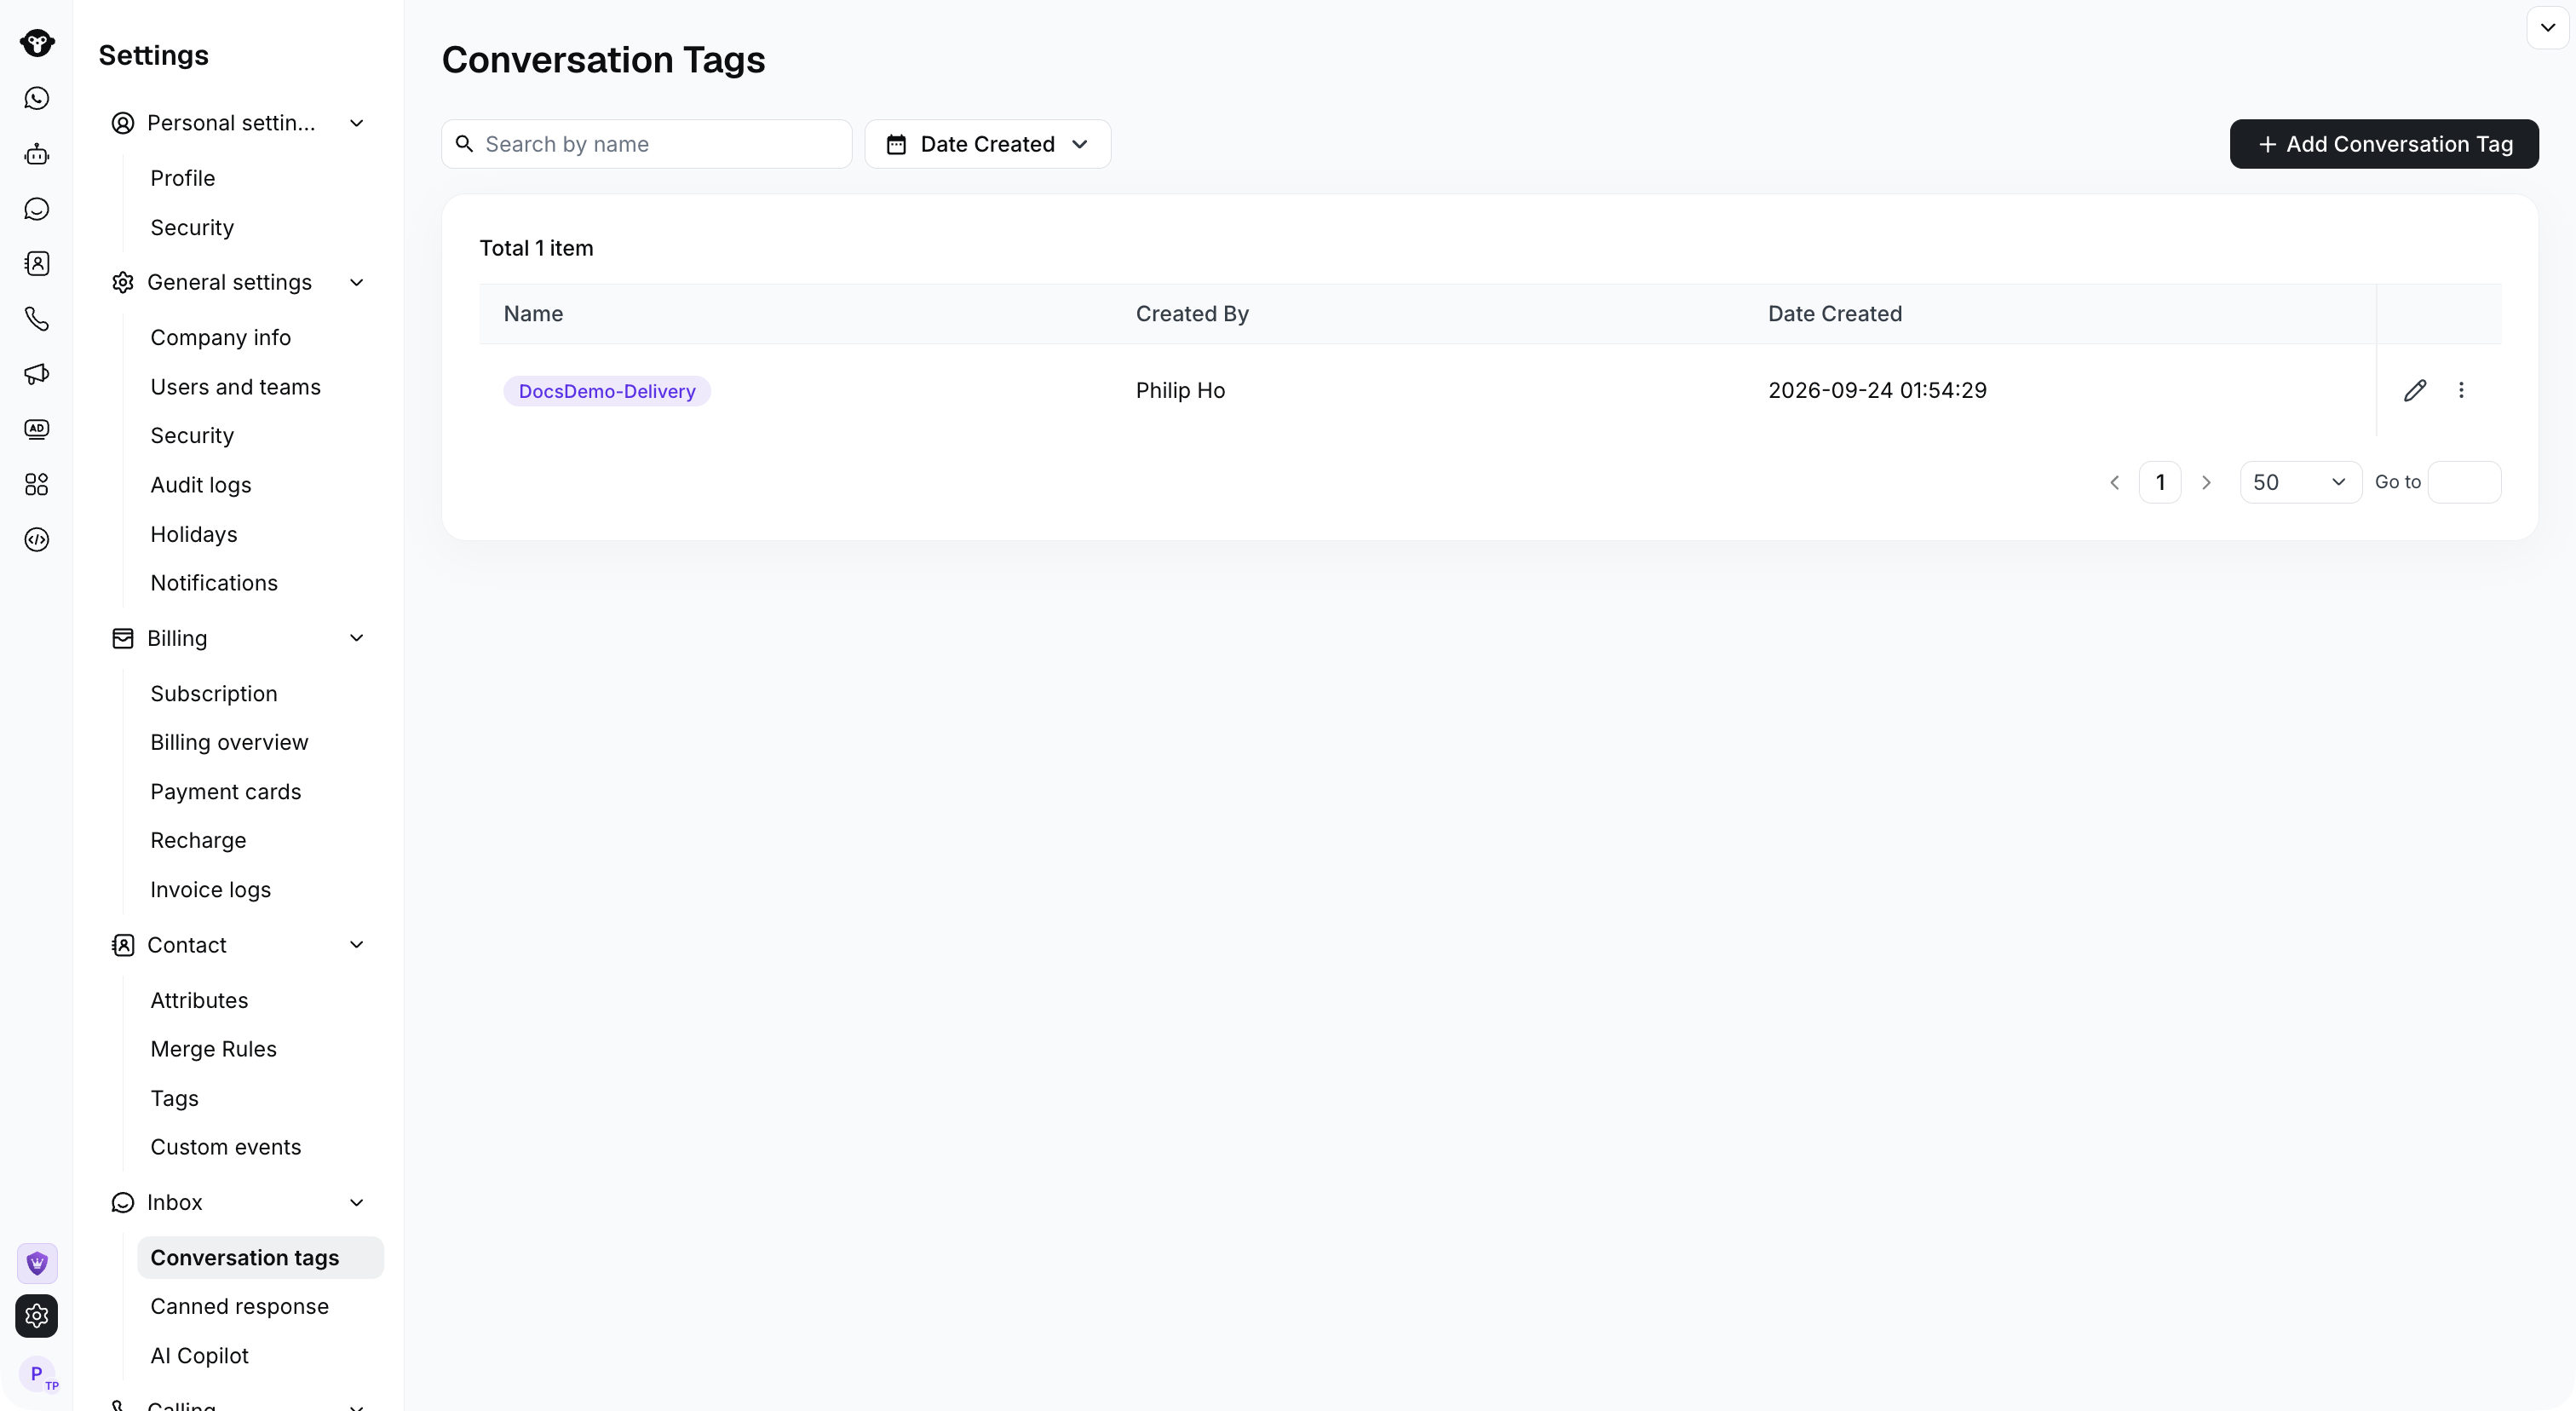Go to next page arrow
Image resolution: width=2576 pixels, height=1411 pixels.
point(2206,482)
